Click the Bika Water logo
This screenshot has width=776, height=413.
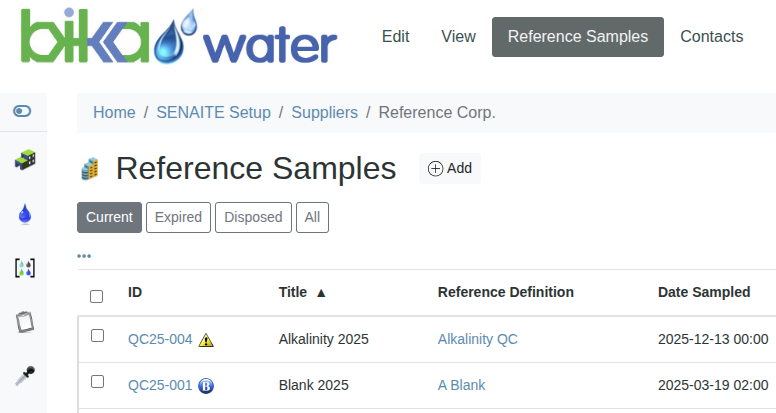[179, 38]
